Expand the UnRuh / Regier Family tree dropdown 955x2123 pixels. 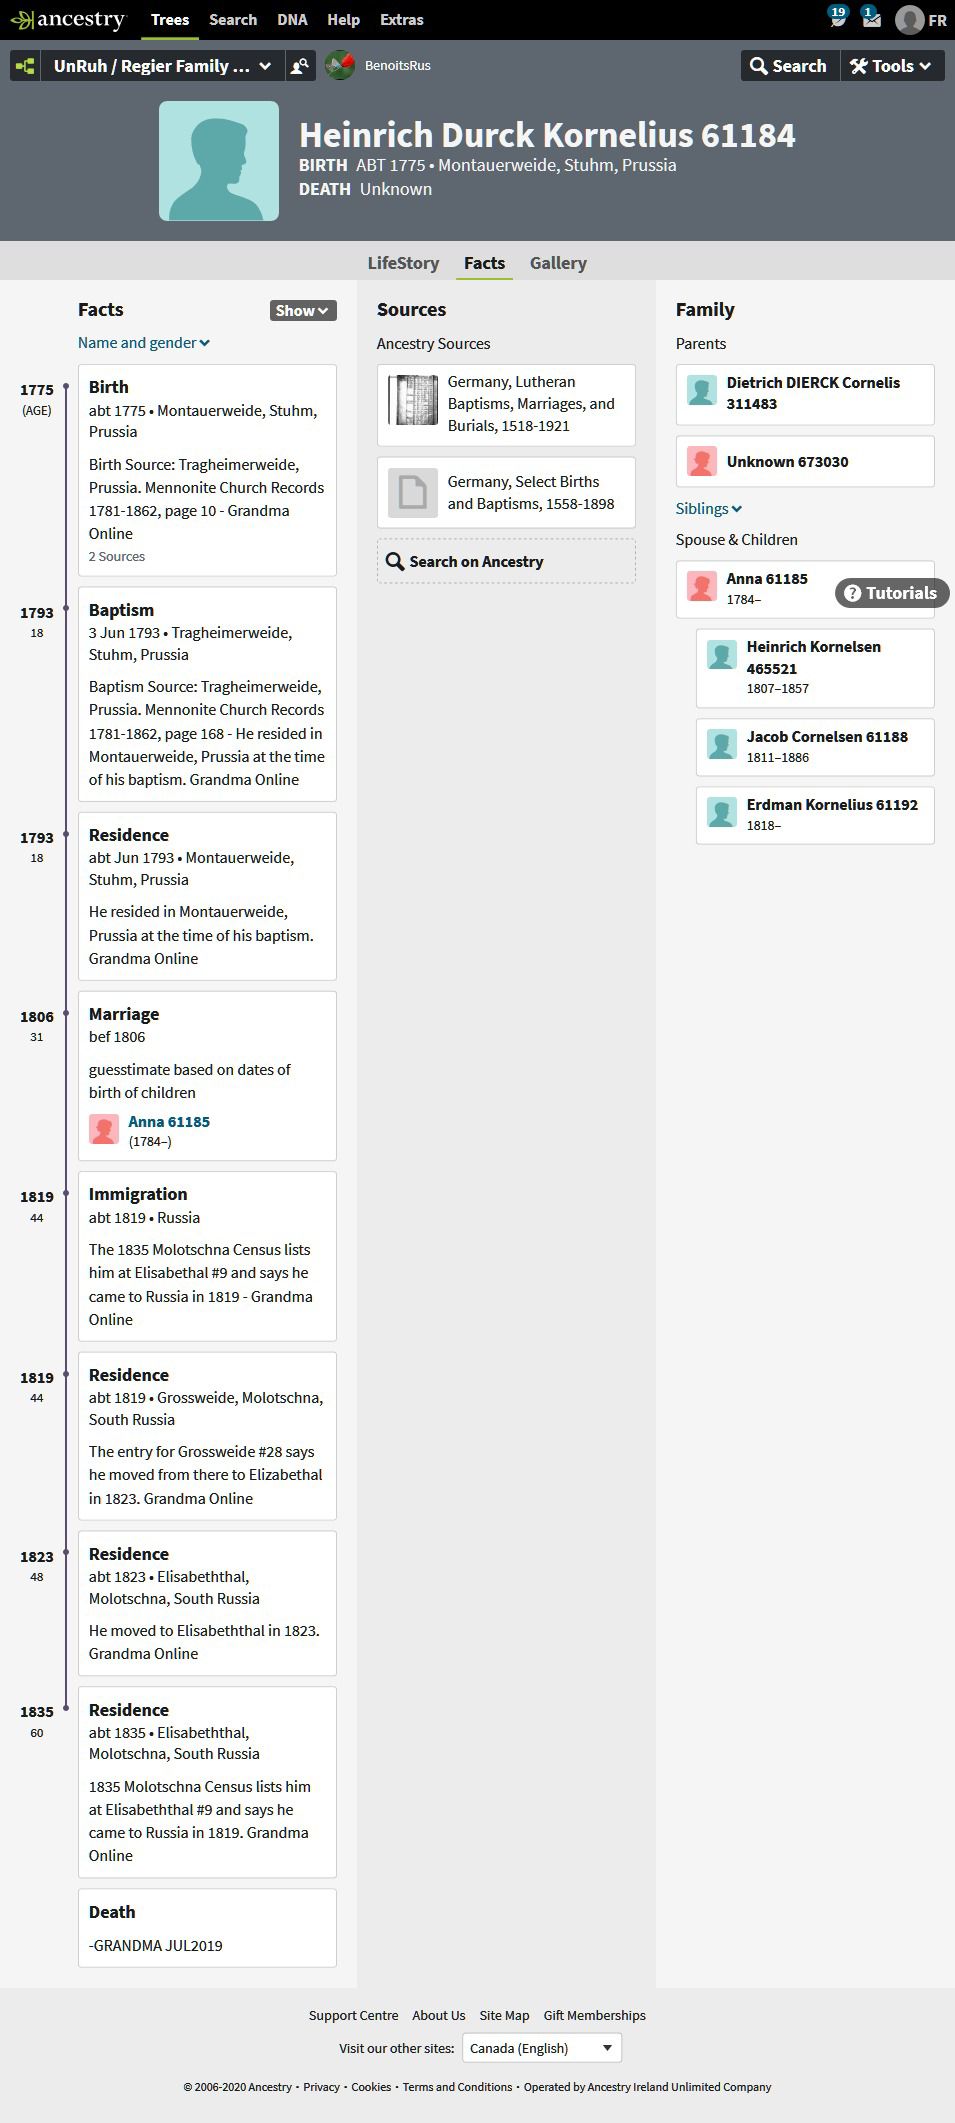pyautogui.click(x=162, y=66)
